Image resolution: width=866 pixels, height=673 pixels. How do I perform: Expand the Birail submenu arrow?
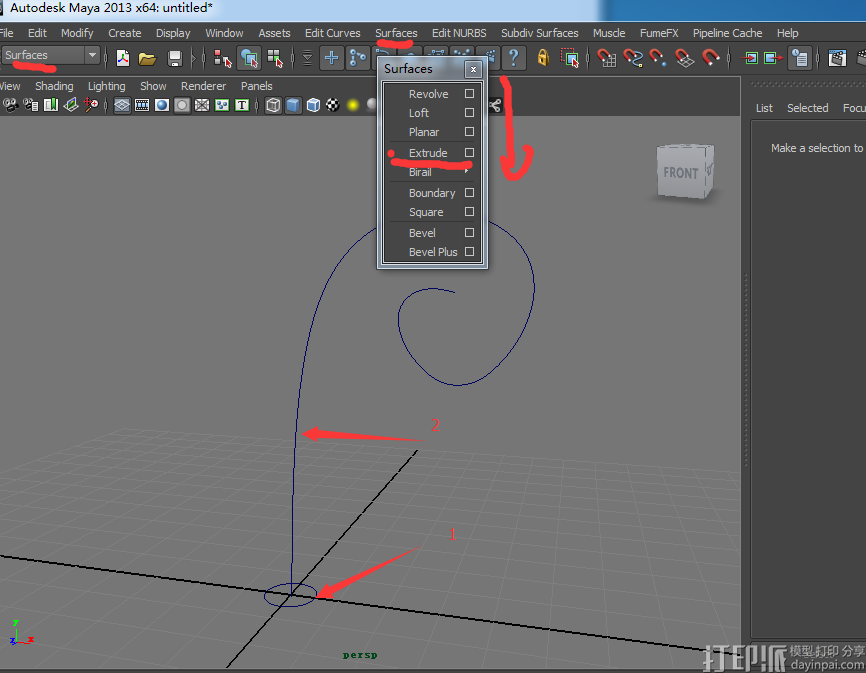coord(467,172)
